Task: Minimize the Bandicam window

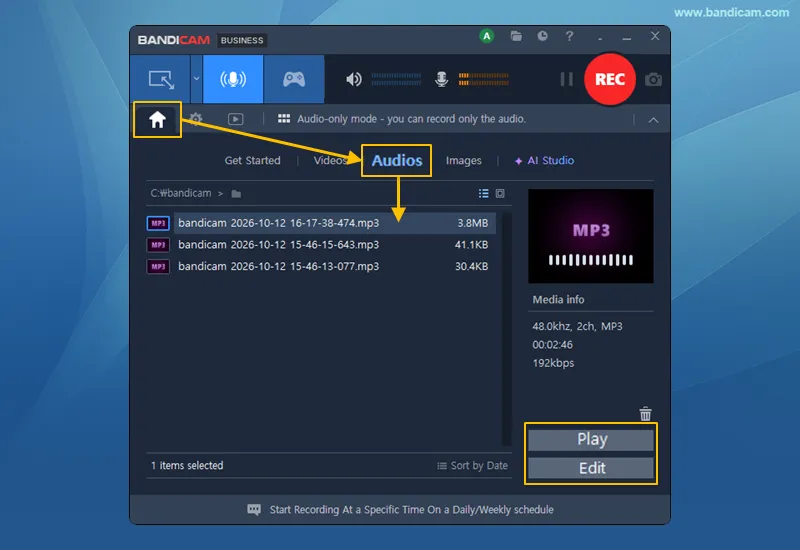Action: [627, 37]
